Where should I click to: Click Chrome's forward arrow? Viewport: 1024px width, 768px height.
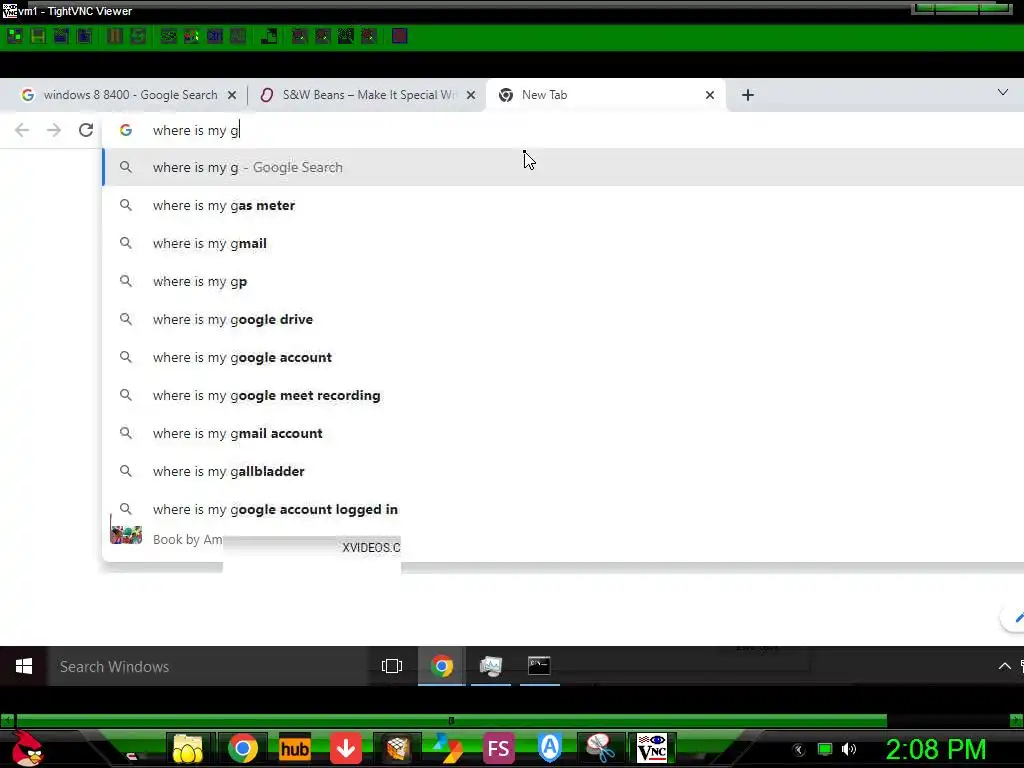[54, 130]
